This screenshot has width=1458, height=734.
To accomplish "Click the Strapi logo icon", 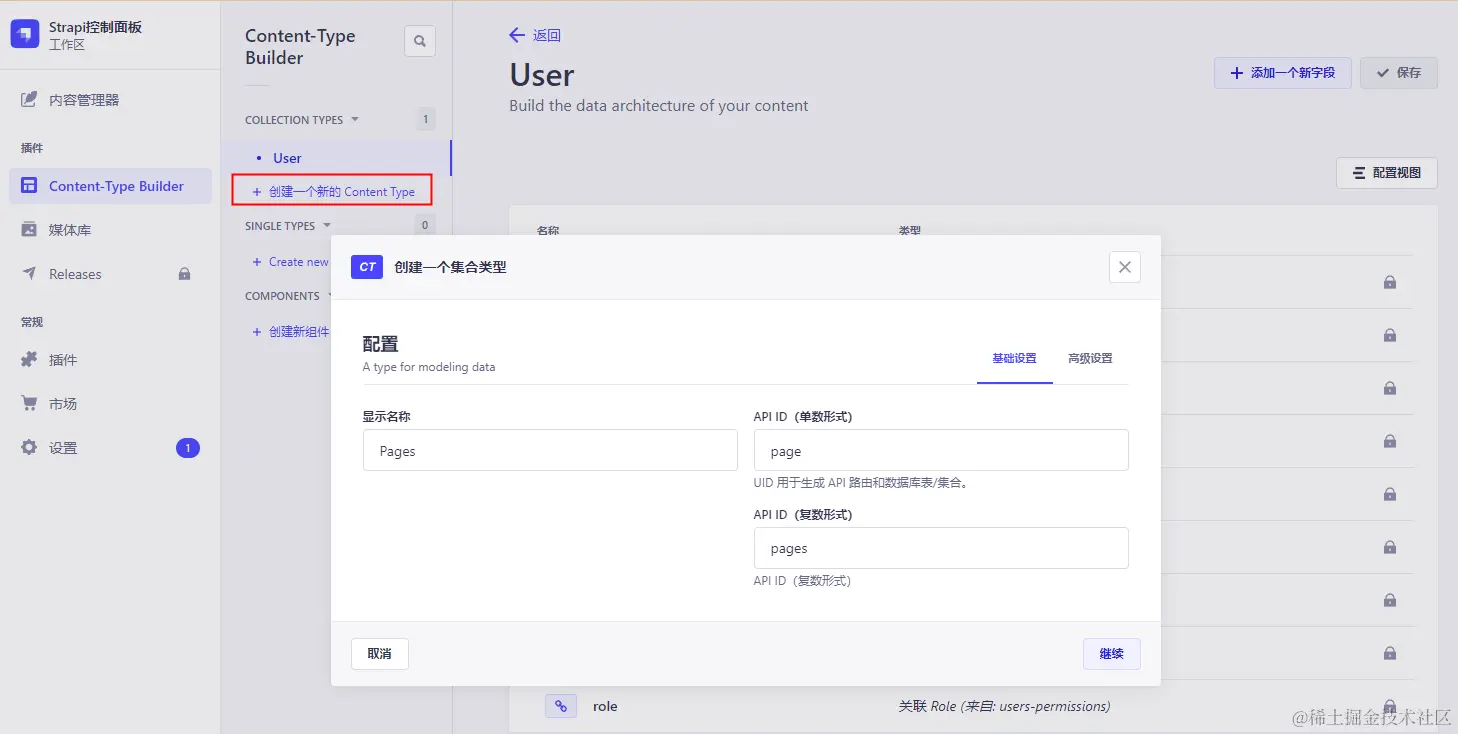I will pyautogui.click(x=25, y=35).
